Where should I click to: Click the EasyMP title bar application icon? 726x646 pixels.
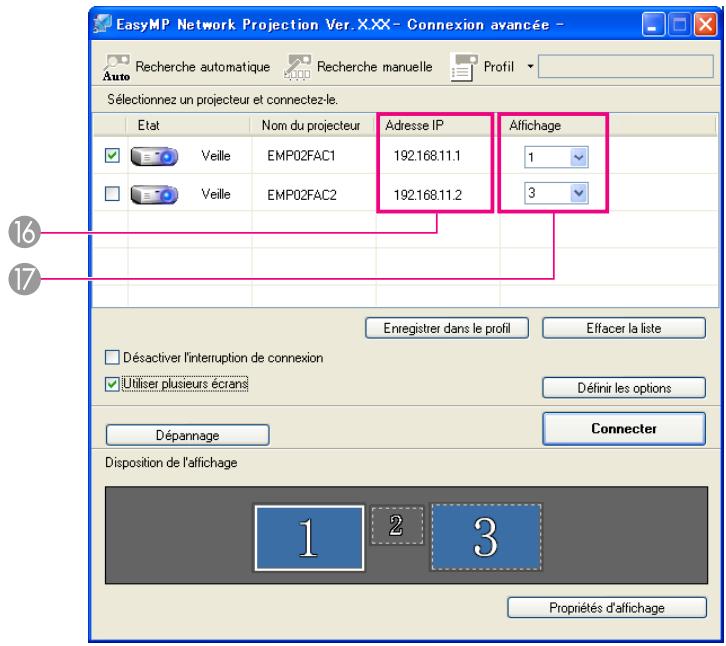pyautogui.click(x=102, y=24)
